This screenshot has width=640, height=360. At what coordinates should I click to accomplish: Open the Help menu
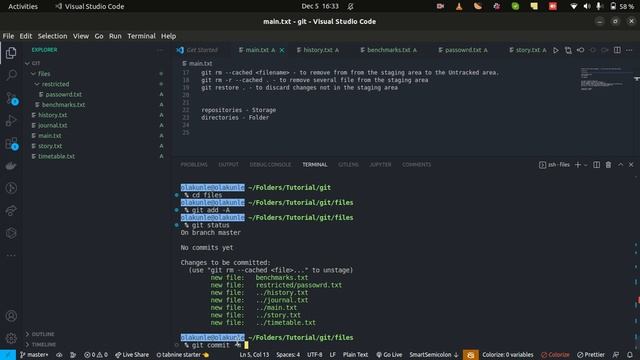coord(168,36)
